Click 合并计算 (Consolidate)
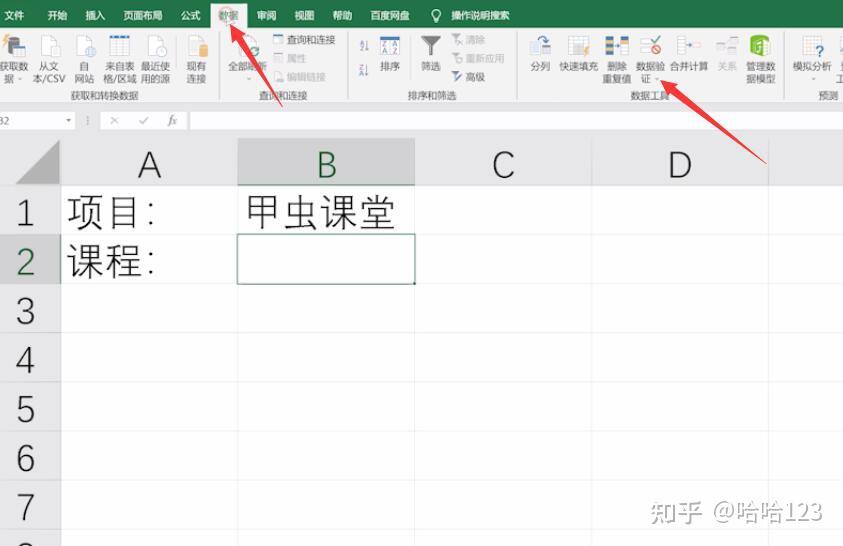The image size is (843, 546). point(689,54)
